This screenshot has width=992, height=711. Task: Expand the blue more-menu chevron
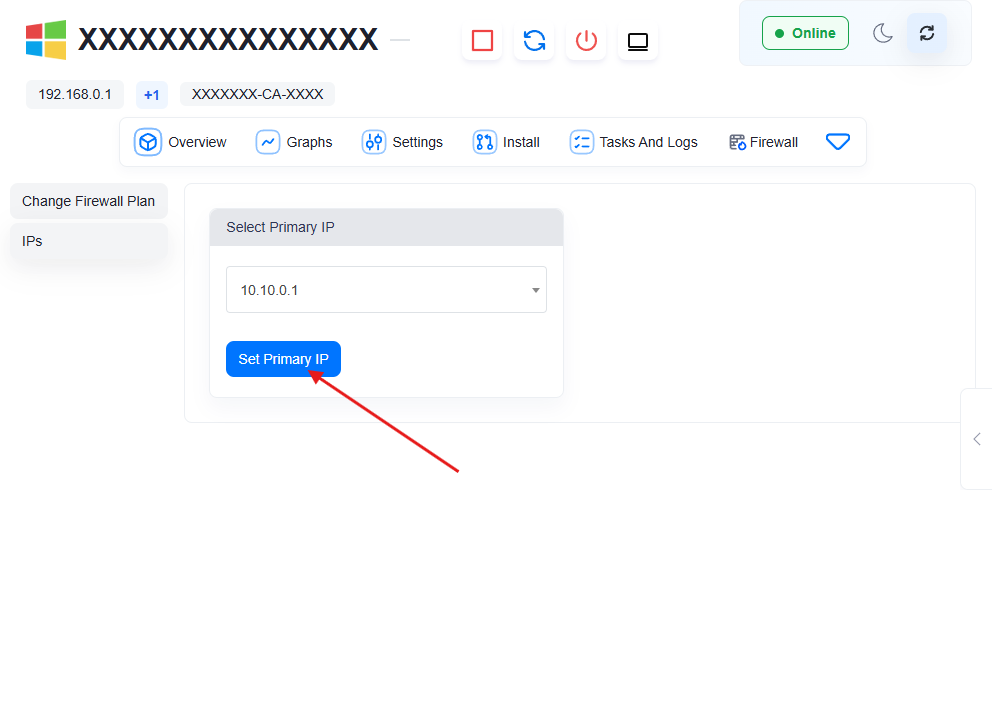tap(838, 142)
